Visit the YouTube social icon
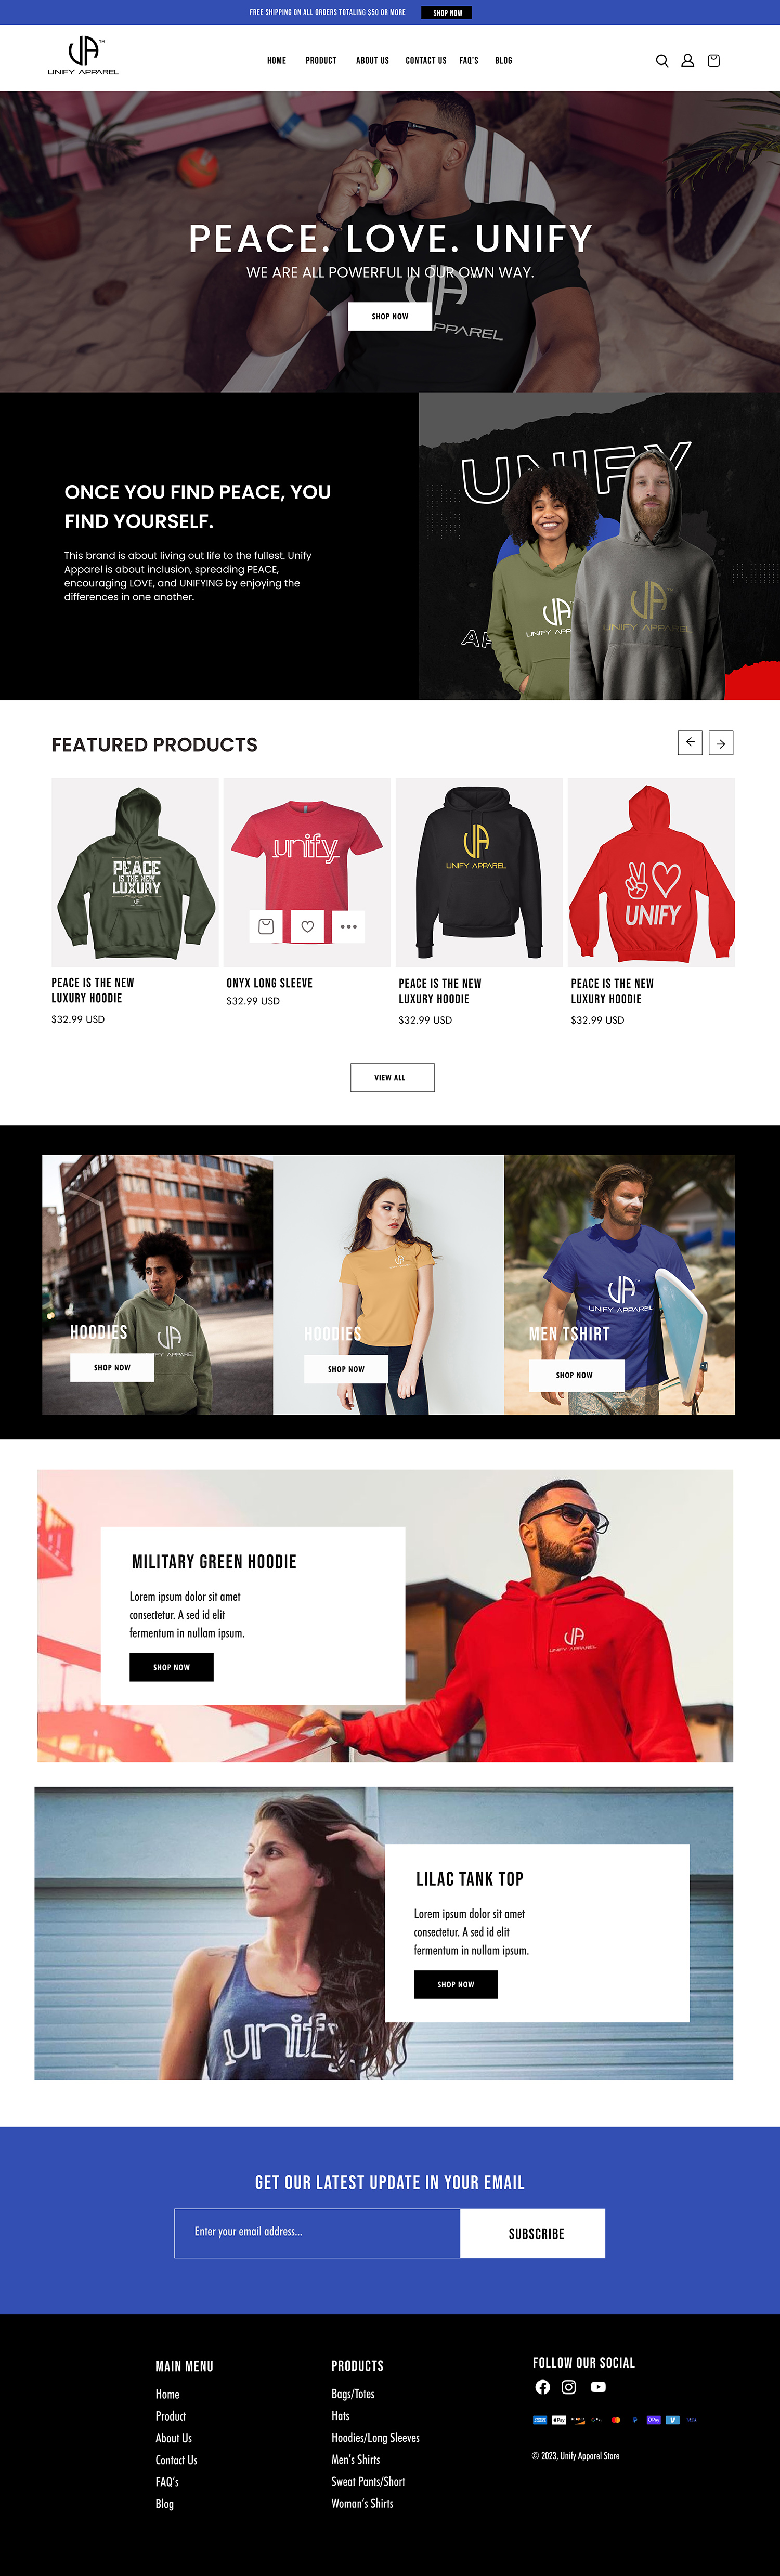 coord(598,2387)
